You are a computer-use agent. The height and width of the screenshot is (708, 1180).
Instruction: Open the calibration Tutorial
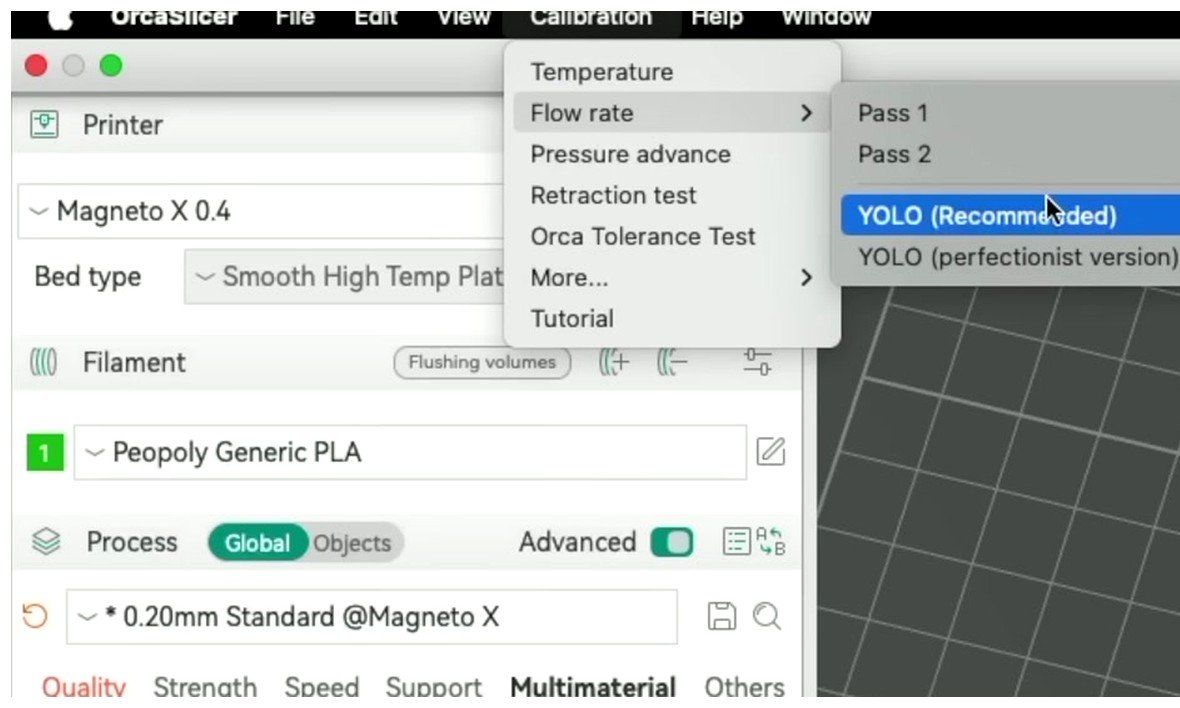672,318
